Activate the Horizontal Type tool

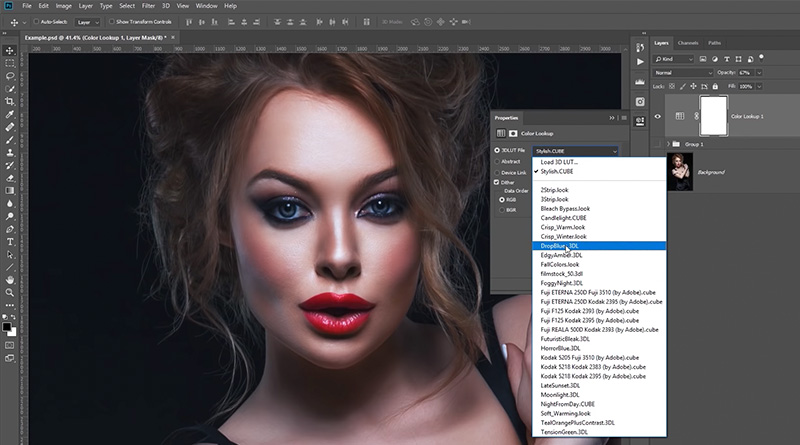10,242
